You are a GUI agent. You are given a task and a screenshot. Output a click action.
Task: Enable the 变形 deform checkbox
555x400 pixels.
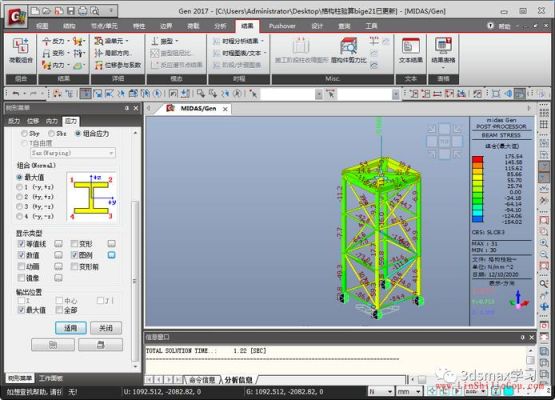click(74, 244)
